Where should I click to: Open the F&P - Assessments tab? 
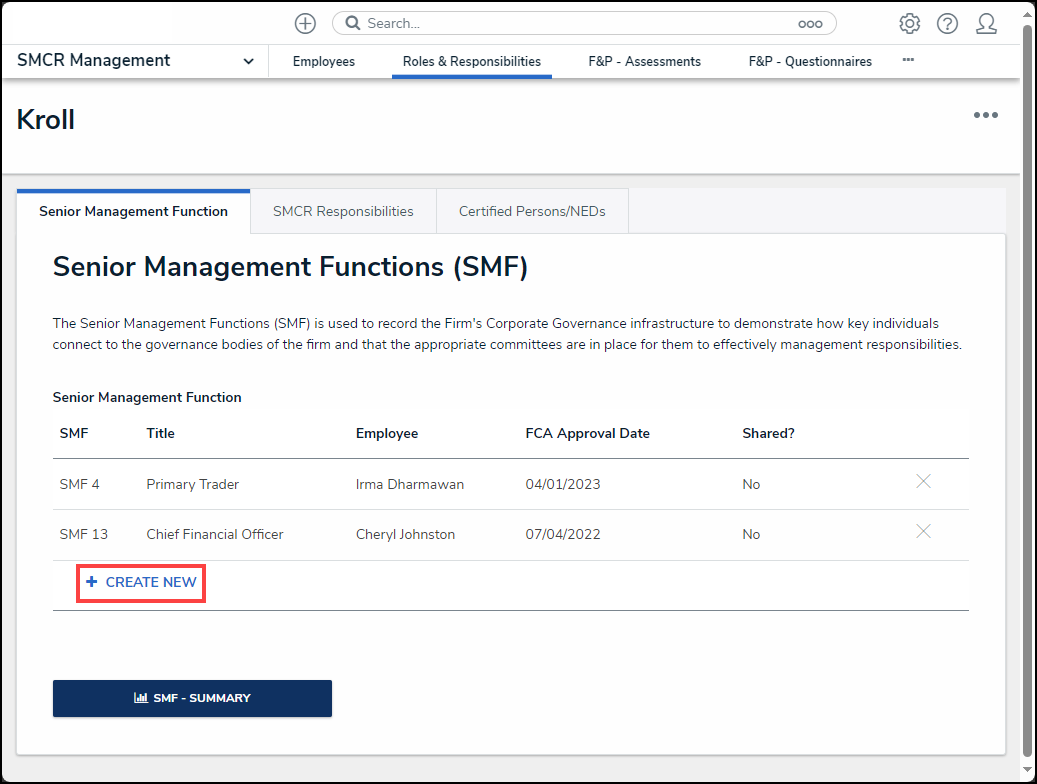(x=644, y=61)
